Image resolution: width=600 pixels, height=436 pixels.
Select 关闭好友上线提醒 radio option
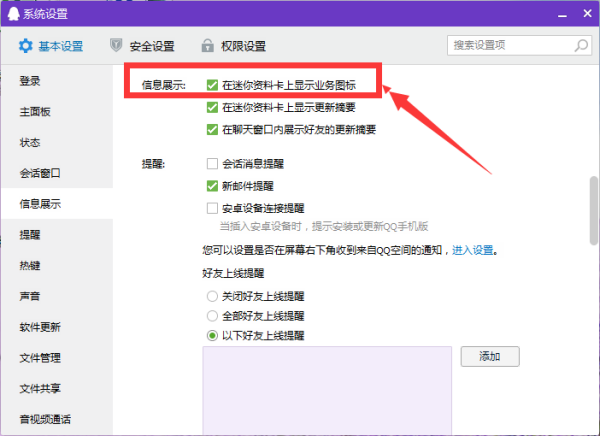[212, 296]
